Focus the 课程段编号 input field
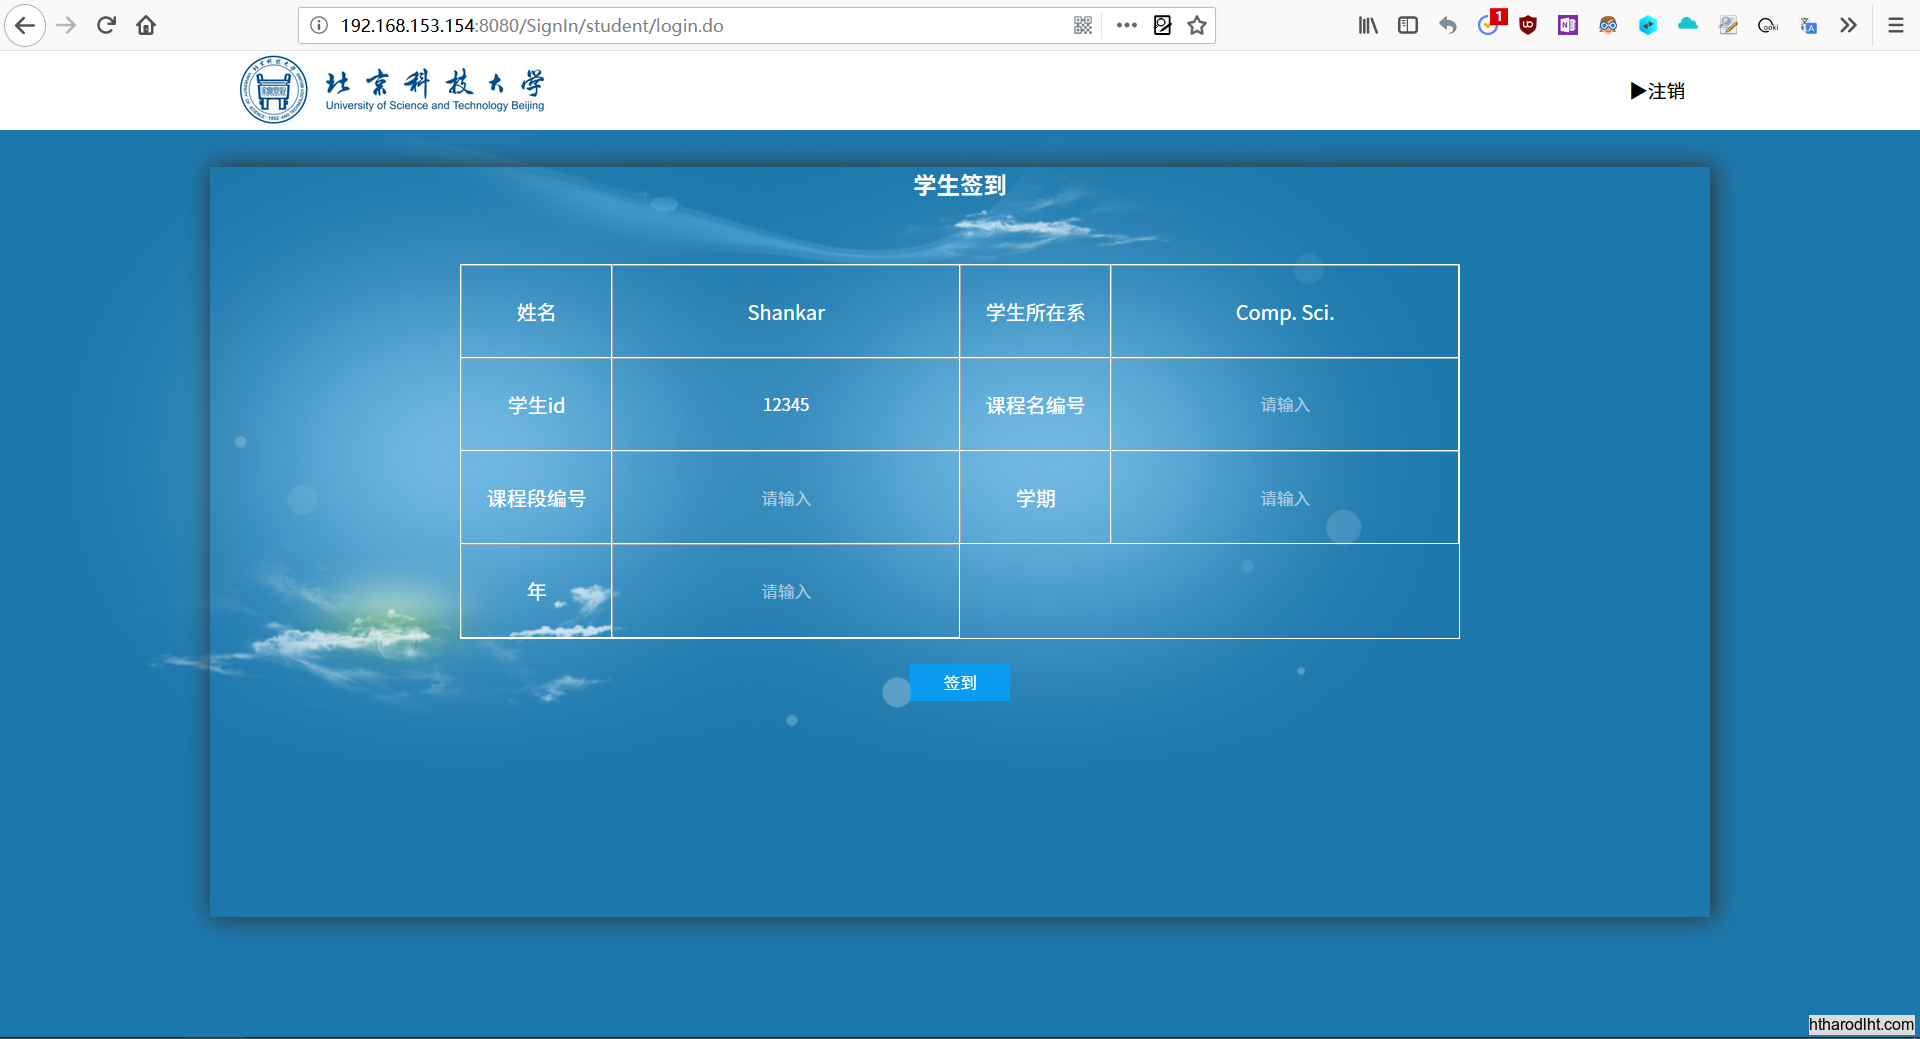This screenshot has height=1039, width=1920. click(x=785, y=498)
